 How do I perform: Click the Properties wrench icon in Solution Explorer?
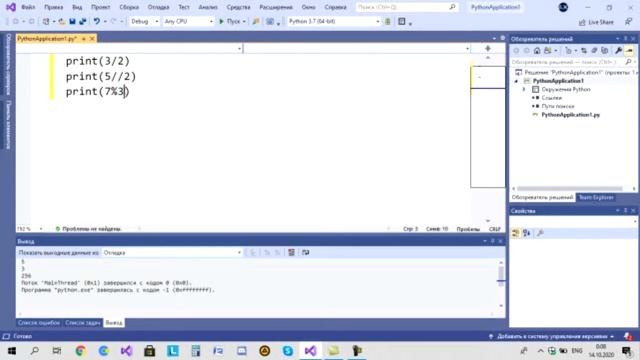coord(618,51)
